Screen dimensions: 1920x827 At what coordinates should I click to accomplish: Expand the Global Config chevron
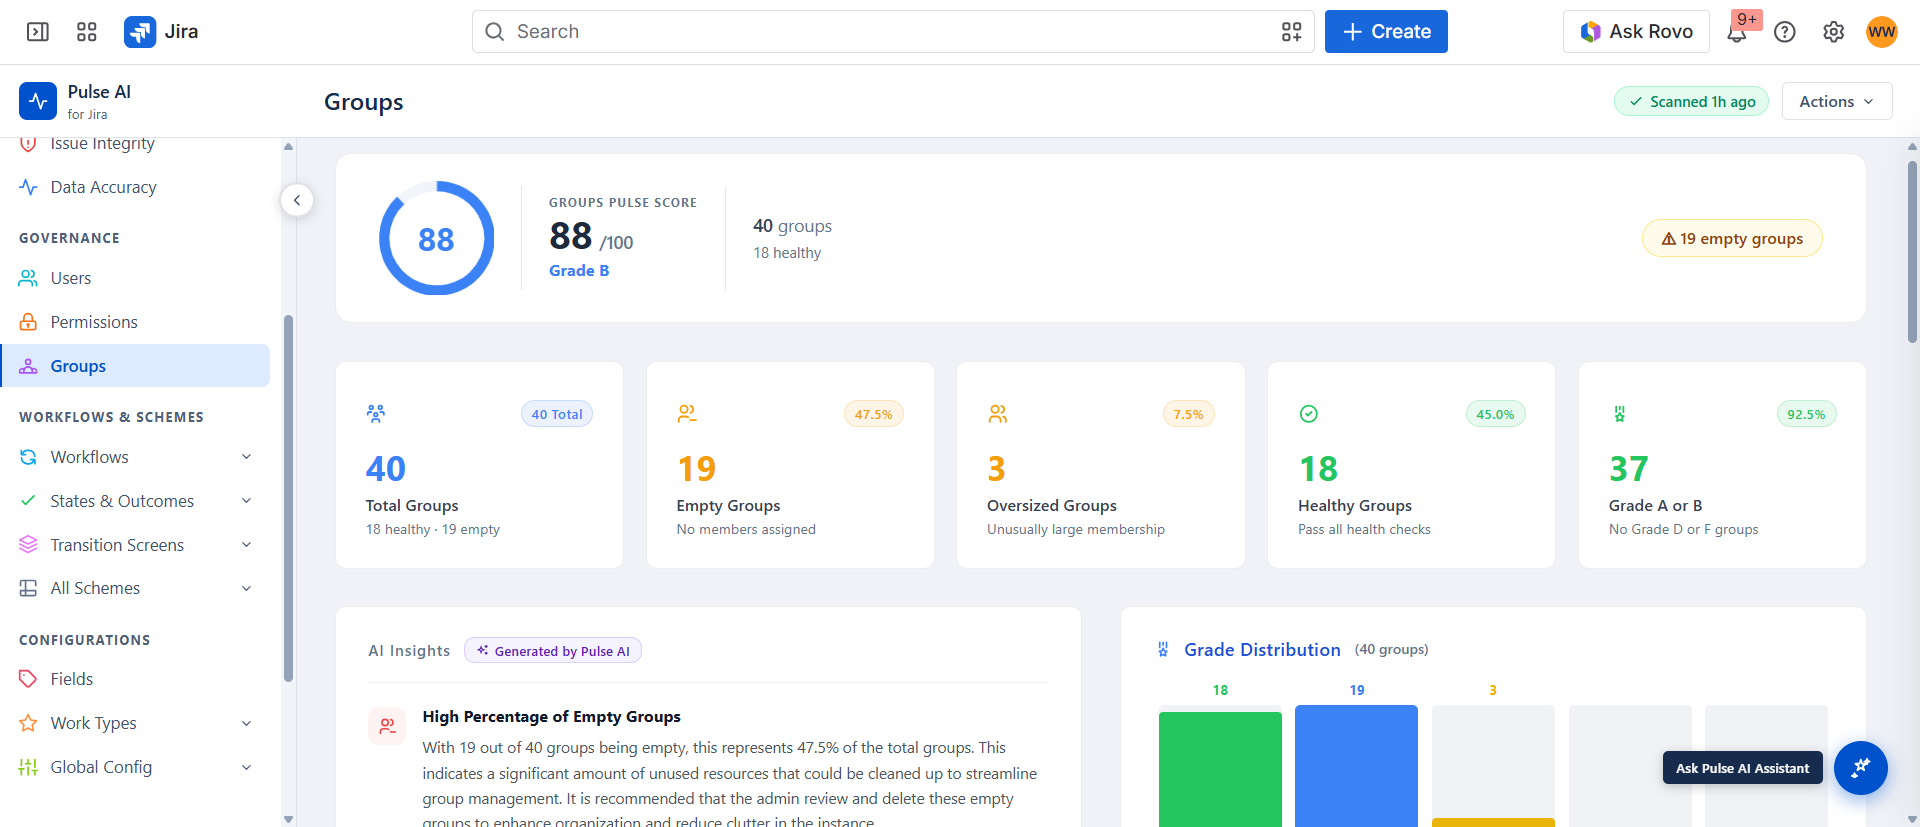(x=246, y=767)
